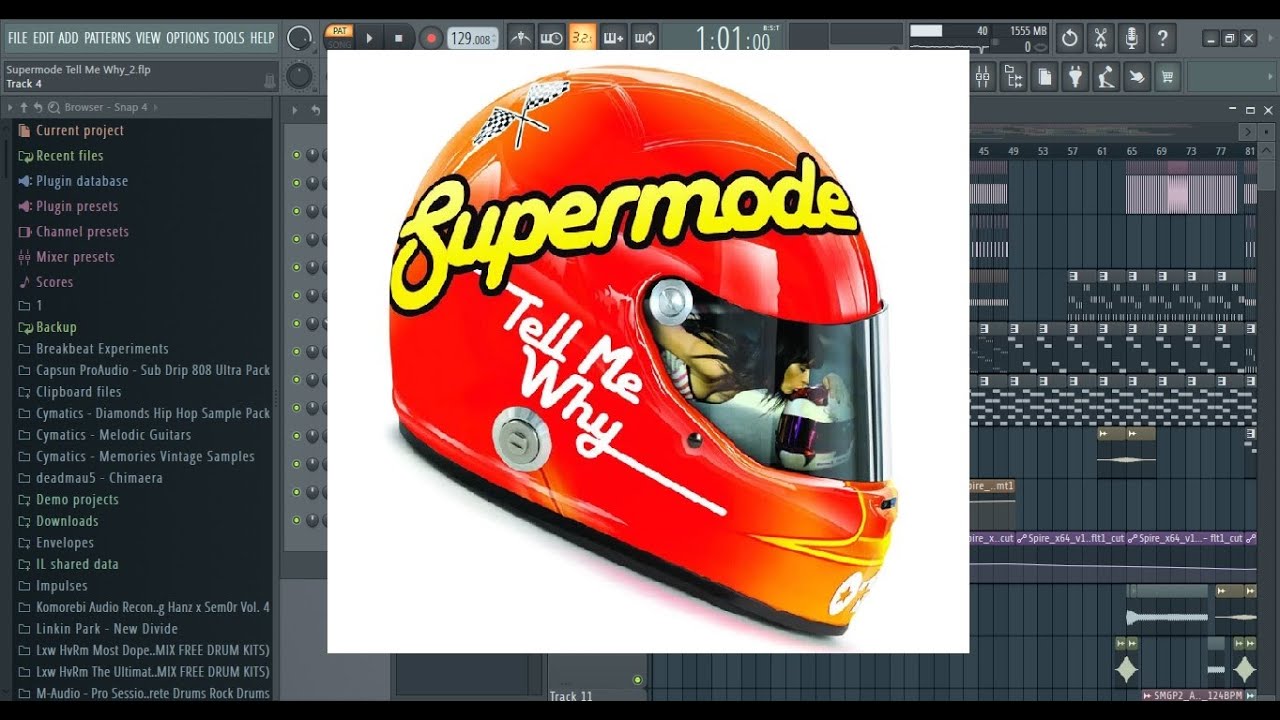This screenshot has width=1280, height=720.
Task: Click the microphone one-click recording icon
Action: (x=1131, y=39)
